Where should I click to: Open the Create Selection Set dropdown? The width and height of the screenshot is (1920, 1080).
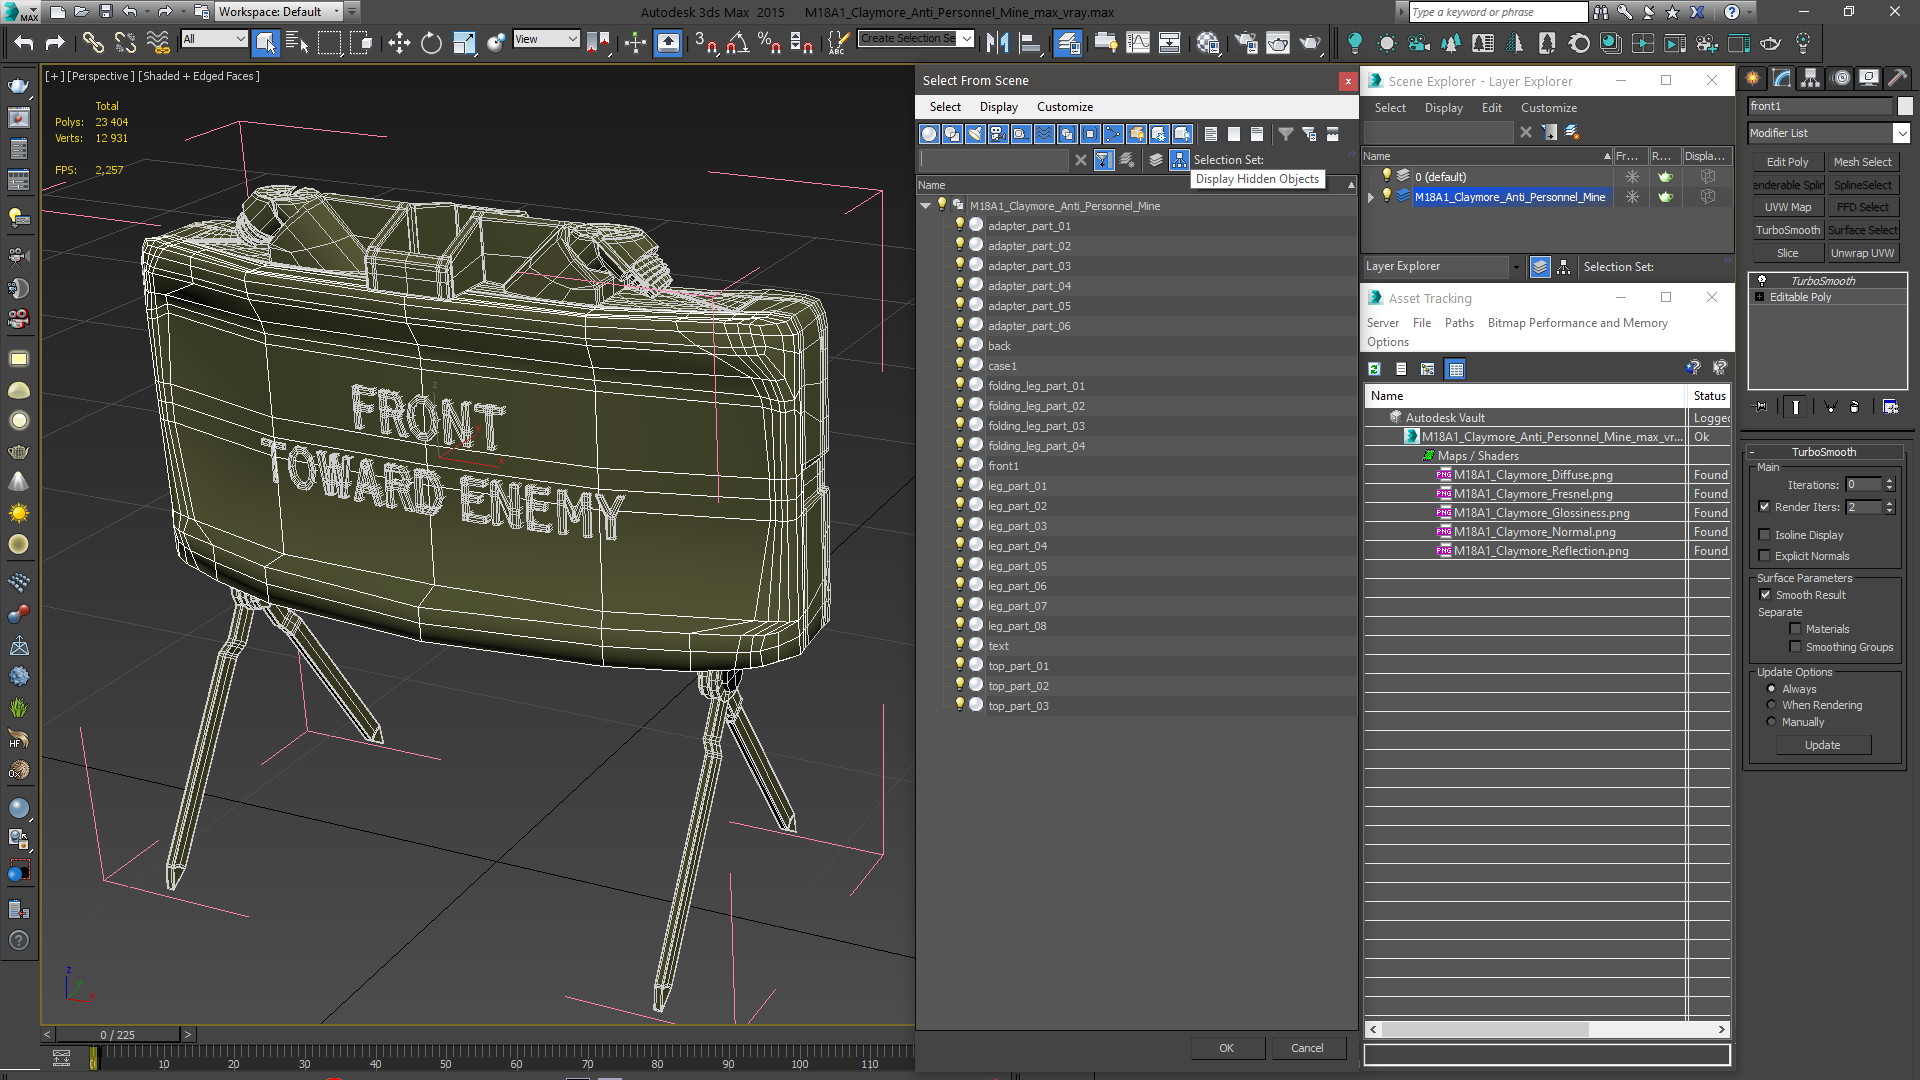pyautogui.click(x=916, y=39)
